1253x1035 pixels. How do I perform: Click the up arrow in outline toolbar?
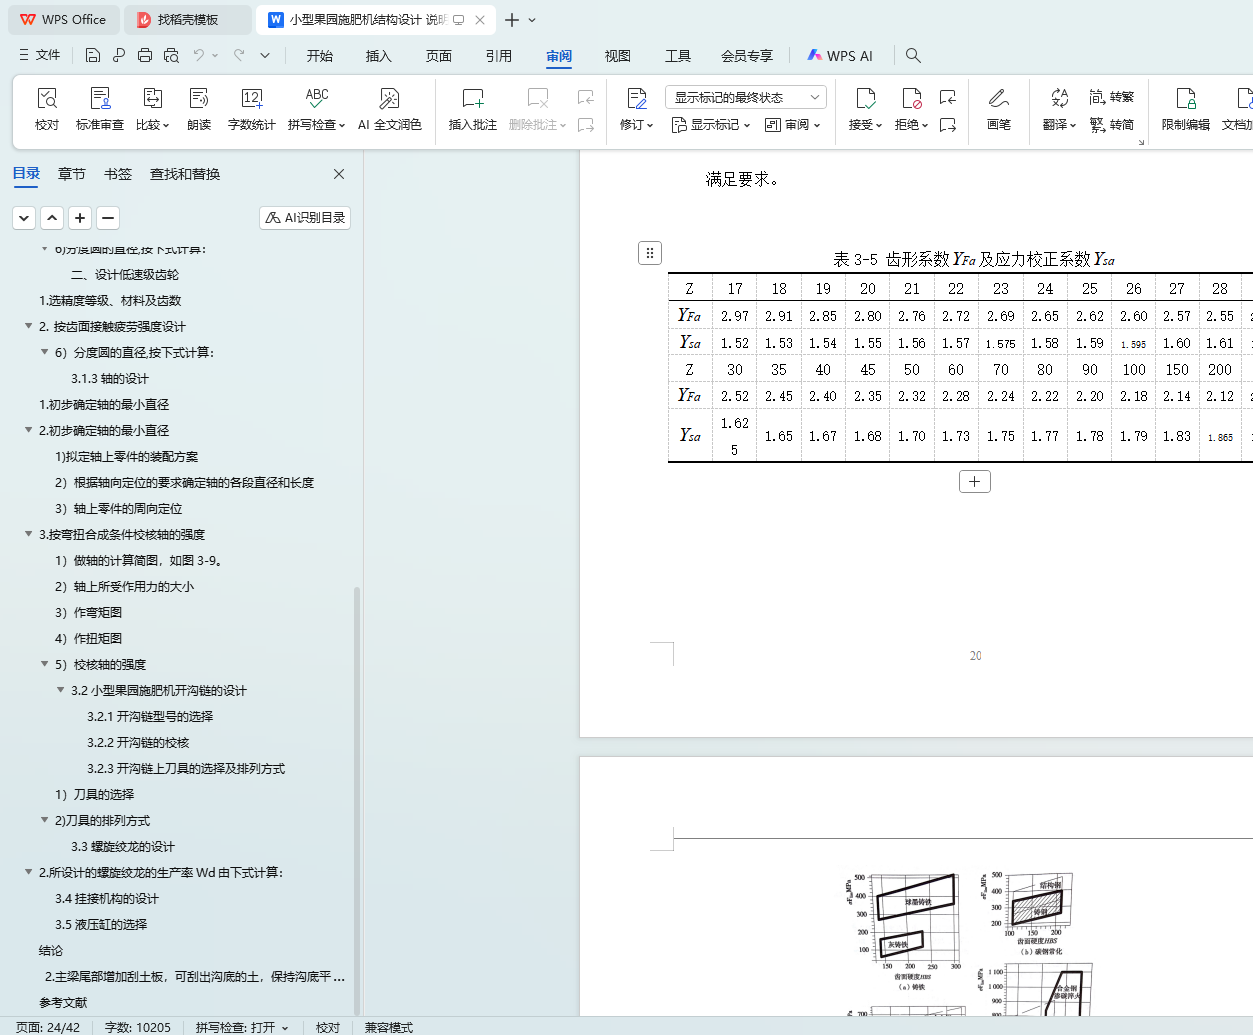(52, 217)
